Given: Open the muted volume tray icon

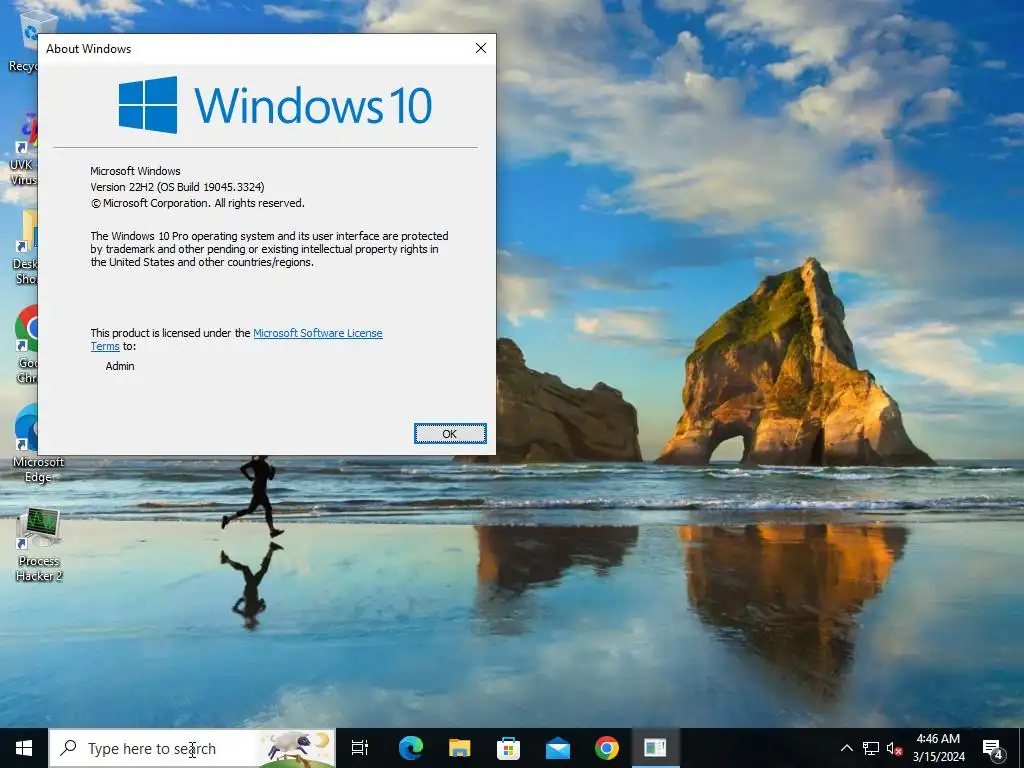Looking at the screenshot, I should click(895, 748).
